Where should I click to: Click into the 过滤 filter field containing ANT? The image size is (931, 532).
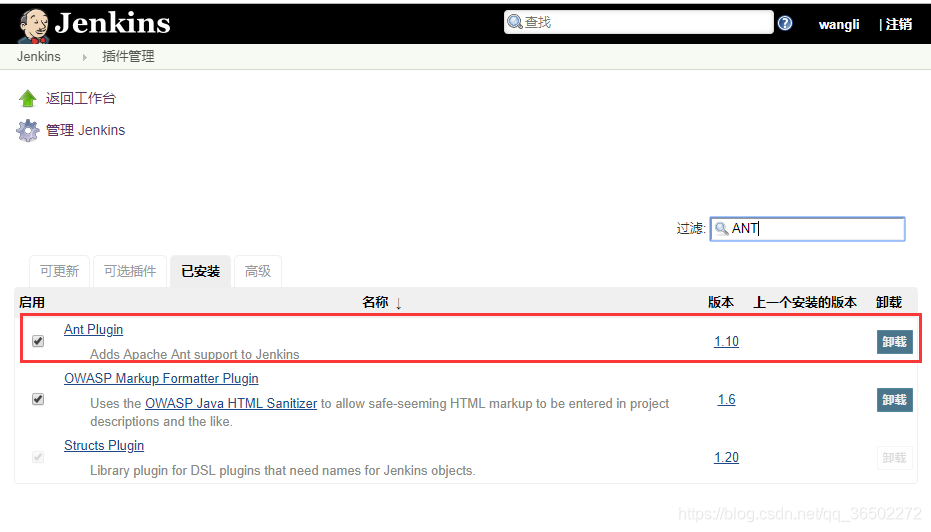point(808,229)
